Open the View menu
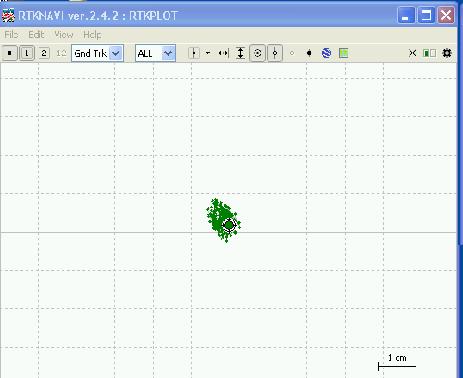 (64, 35)
